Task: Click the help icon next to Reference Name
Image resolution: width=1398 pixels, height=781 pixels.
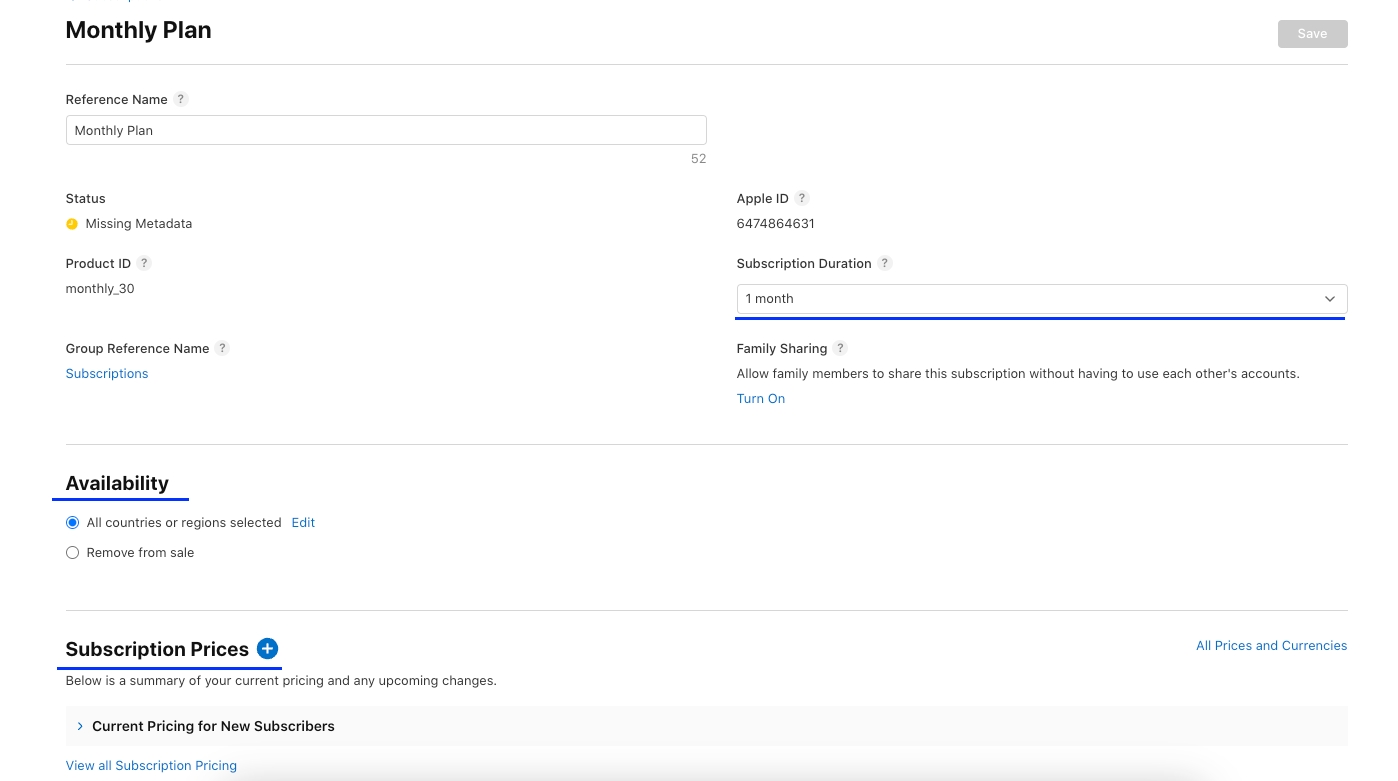Action: click(181, 99)
